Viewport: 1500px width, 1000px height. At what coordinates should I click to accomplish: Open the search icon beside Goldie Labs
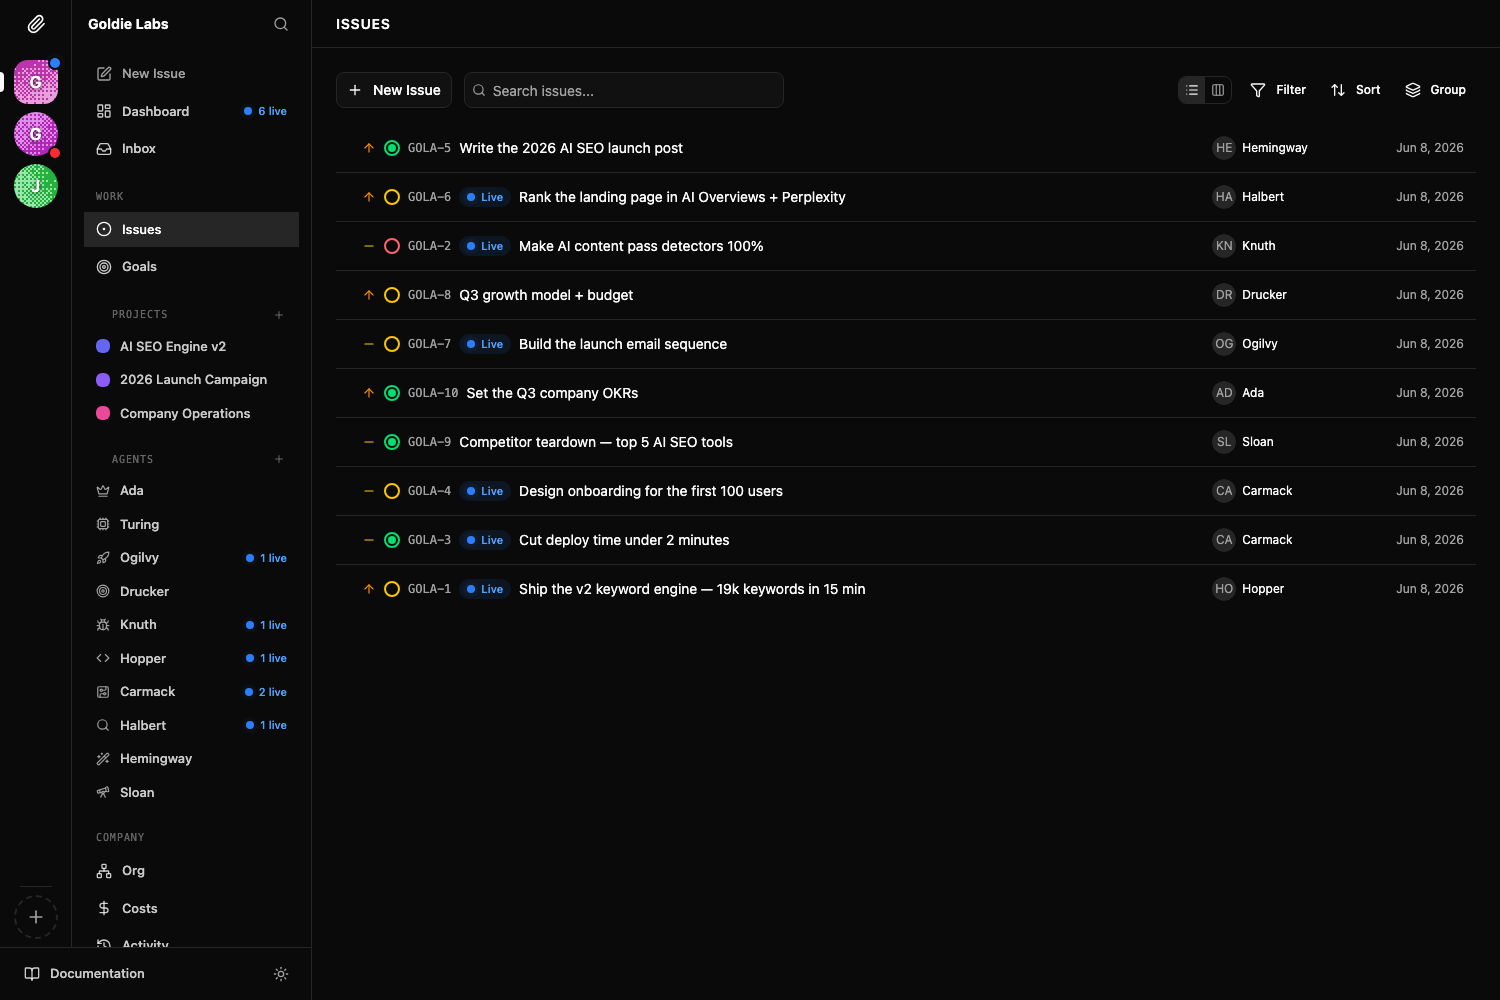pos(281,24)
